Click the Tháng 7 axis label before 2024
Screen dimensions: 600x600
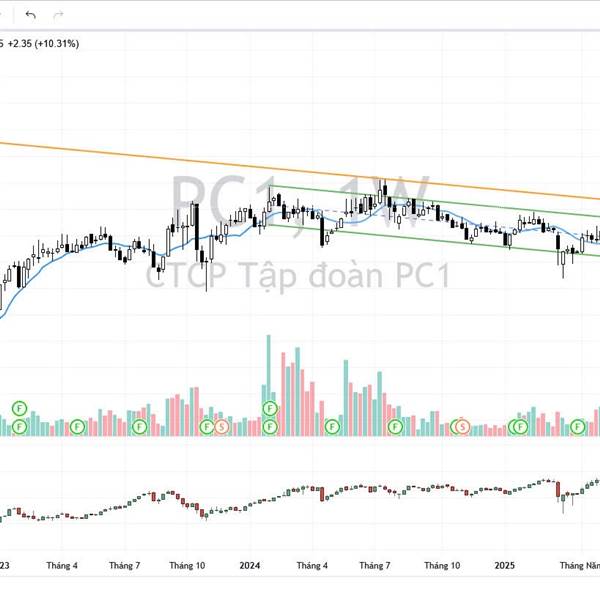click(x=124, y=565)
